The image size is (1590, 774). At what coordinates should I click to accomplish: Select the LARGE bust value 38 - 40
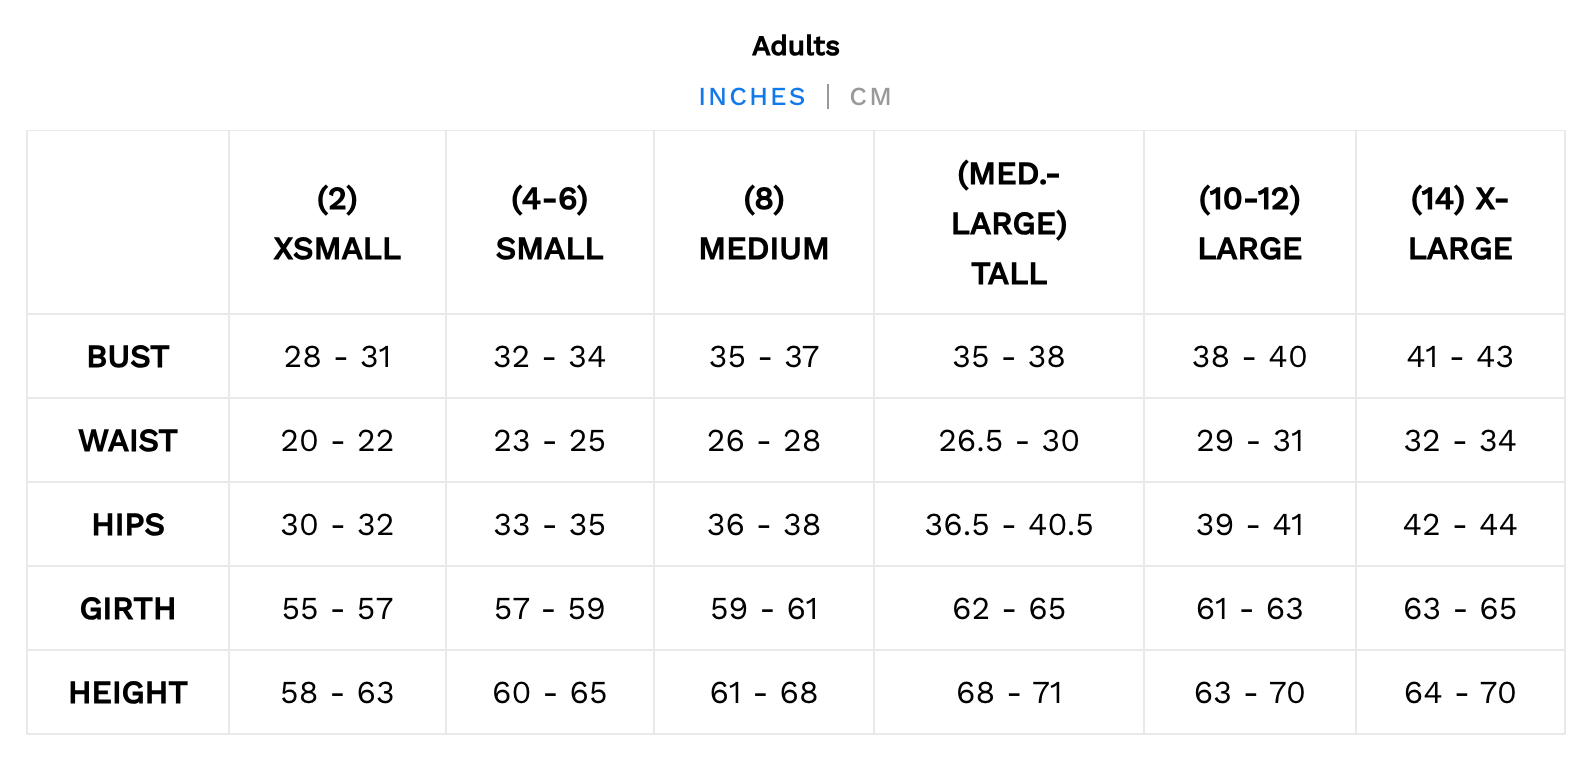pyautogui.click(x=1250, y=357)
